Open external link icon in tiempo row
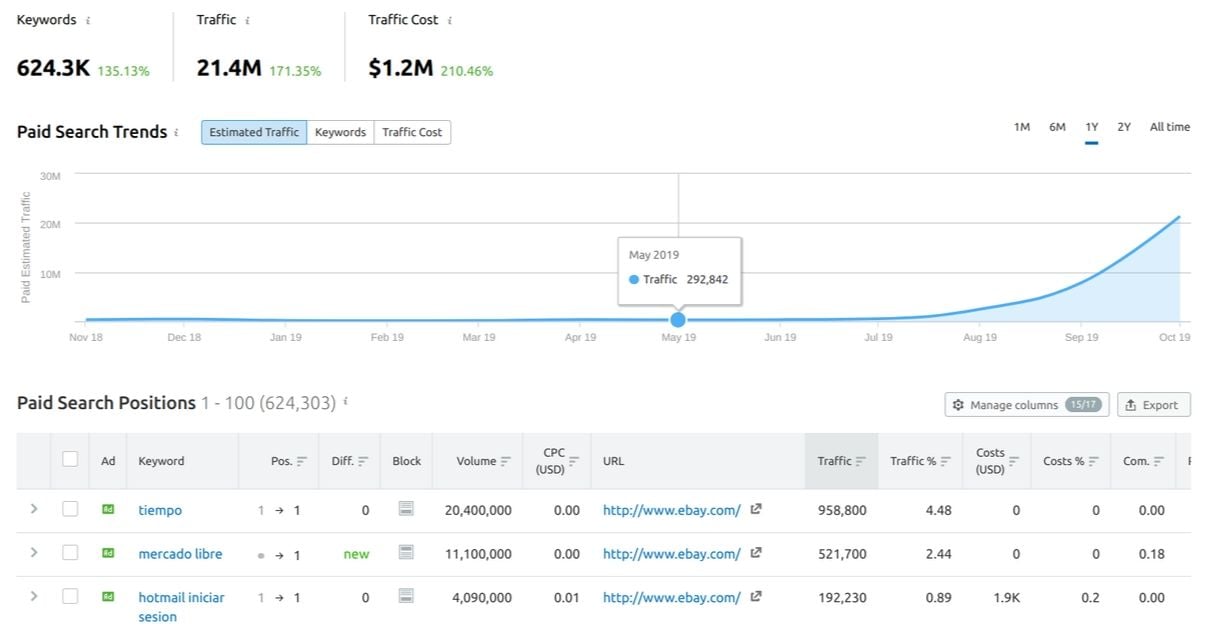Screen dimensions: 1206x635 click(x=756, y=509)
